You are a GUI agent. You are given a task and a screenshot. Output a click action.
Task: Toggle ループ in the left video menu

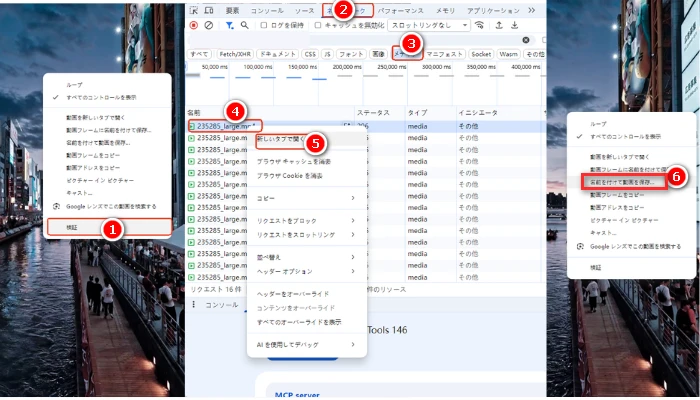74,85
